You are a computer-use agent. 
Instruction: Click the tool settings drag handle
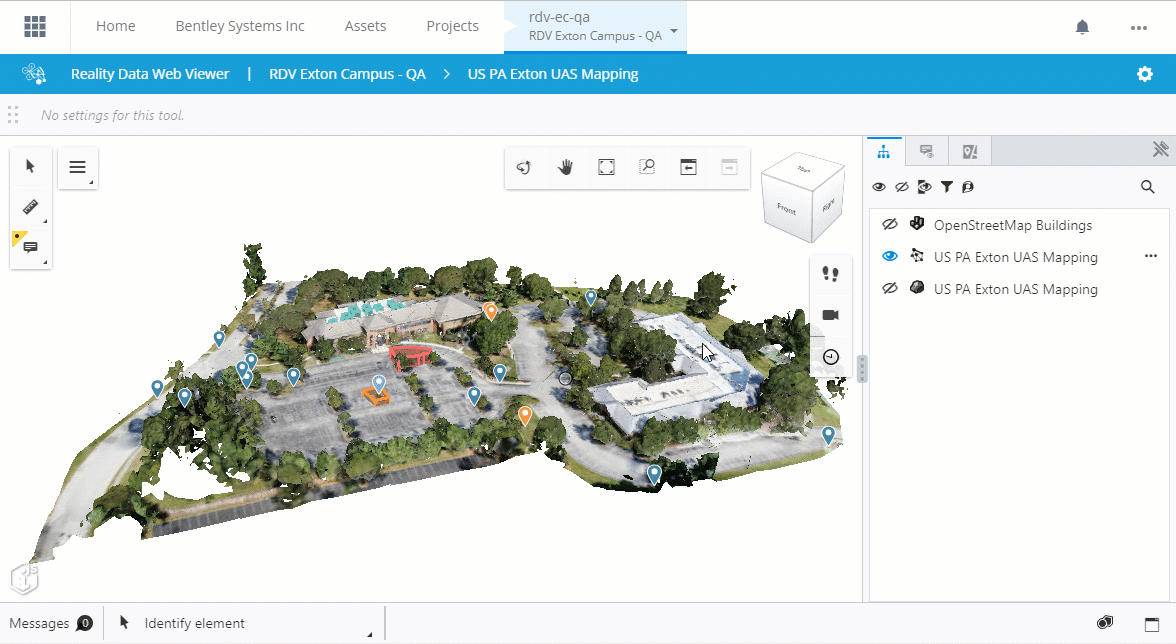click(x=13, y=115)
